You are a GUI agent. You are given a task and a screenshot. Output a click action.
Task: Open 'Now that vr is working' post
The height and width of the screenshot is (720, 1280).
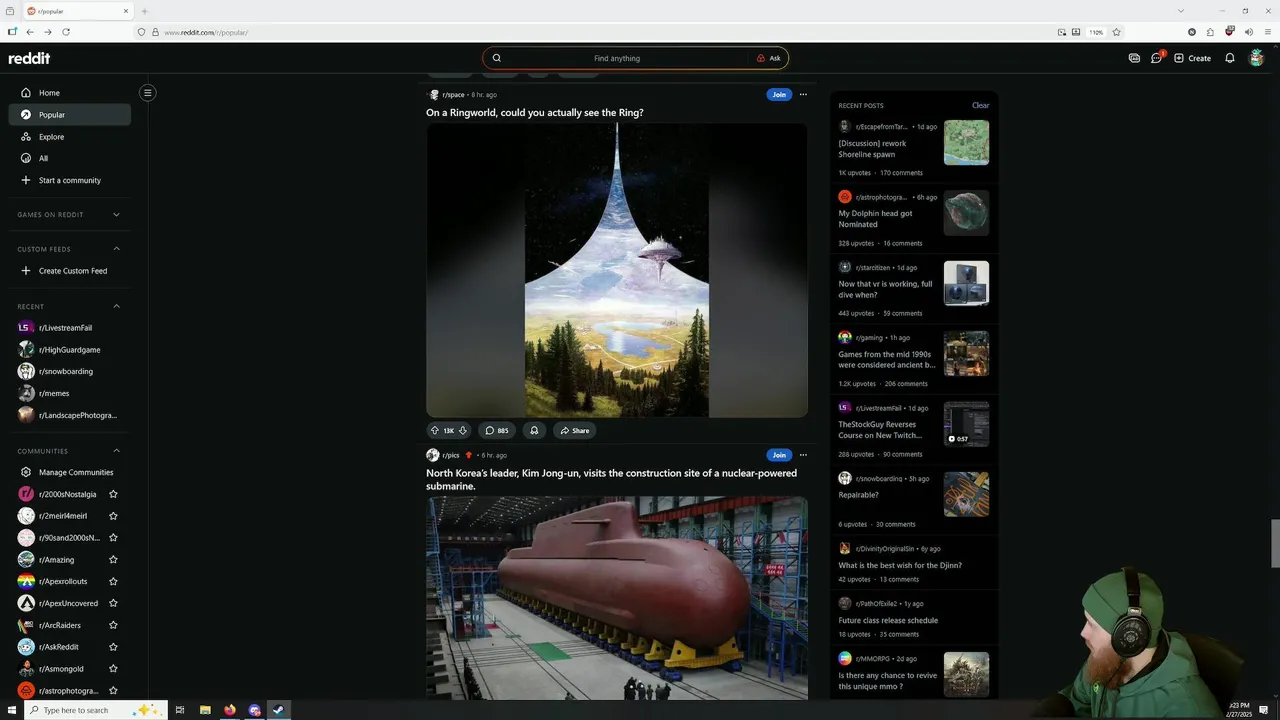click(x=885, y=289)
